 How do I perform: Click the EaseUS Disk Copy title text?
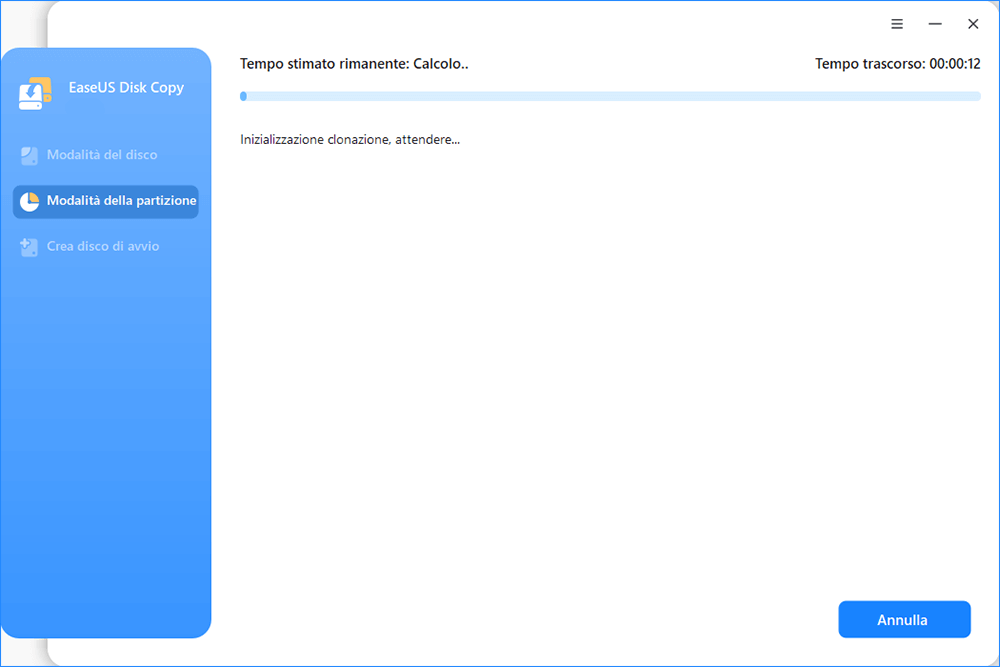[x=126, y=88]
